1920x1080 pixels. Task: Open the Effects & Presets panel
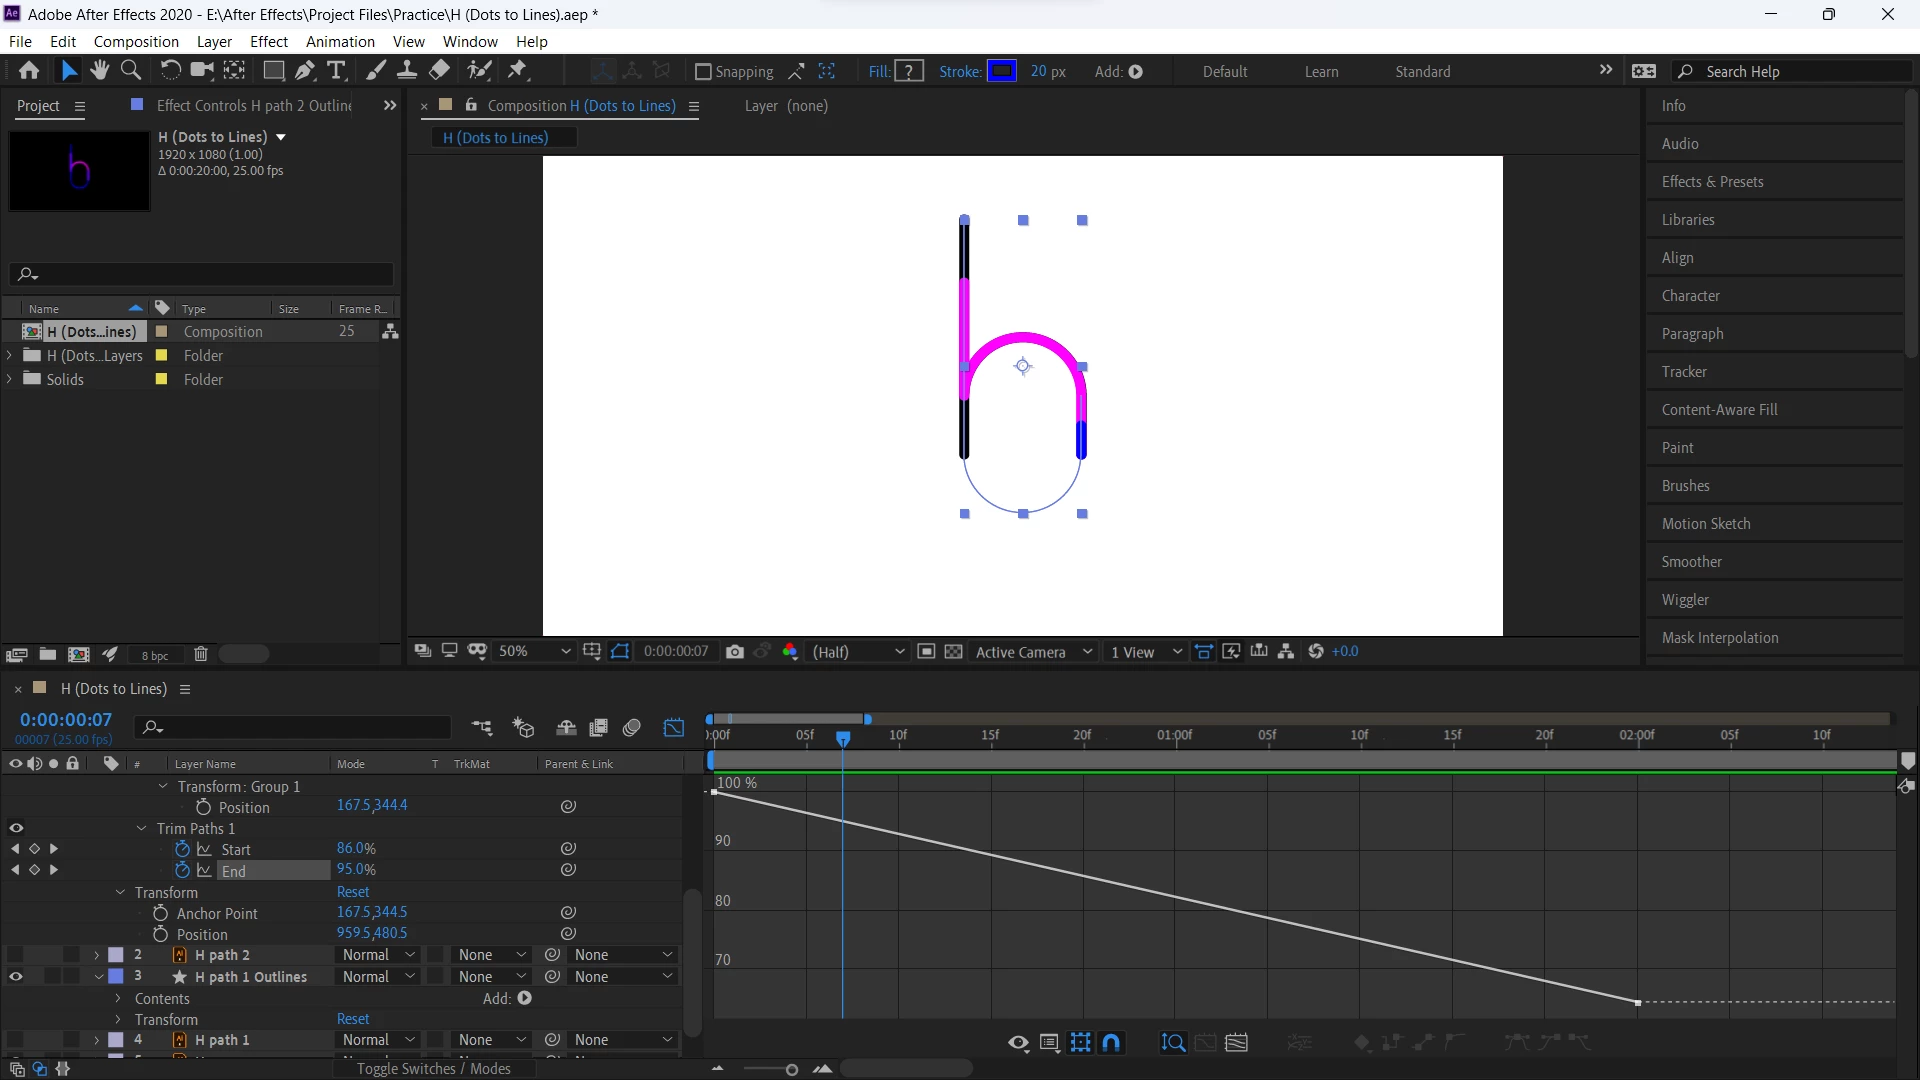[x=1712, y=182]
